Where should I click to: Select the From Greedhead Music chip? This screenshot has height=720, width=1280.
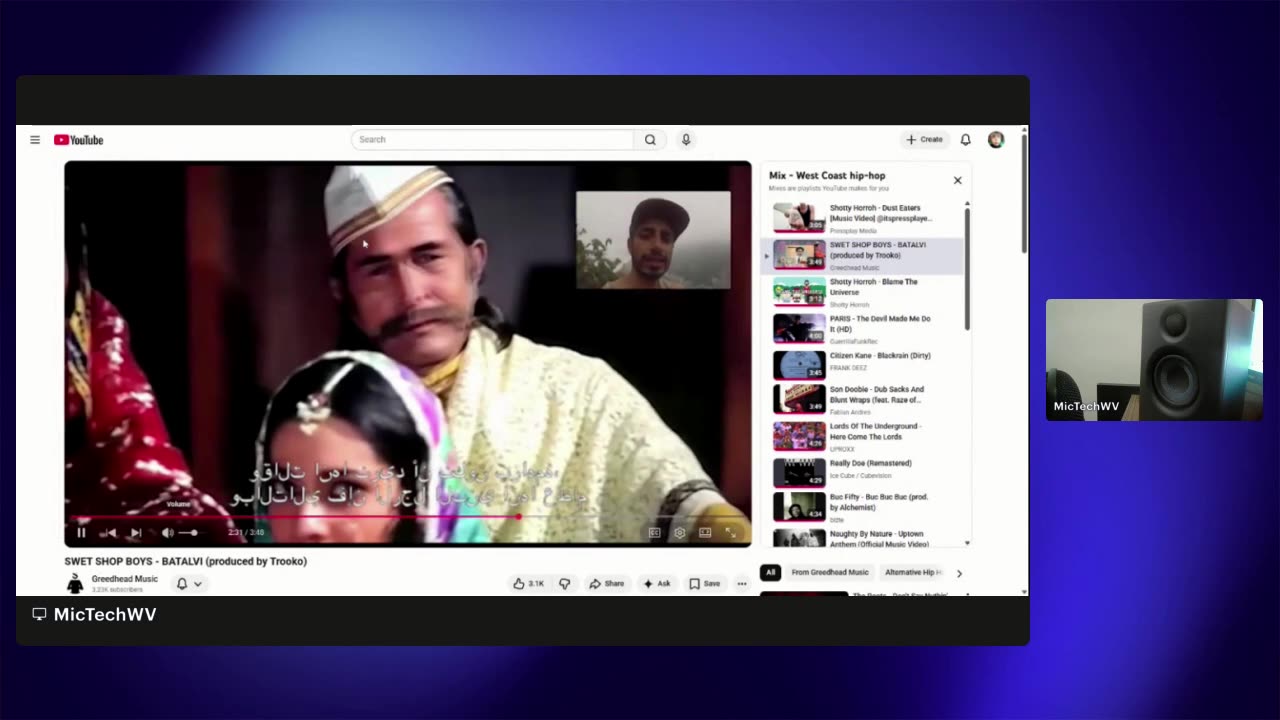pos(830,573)
